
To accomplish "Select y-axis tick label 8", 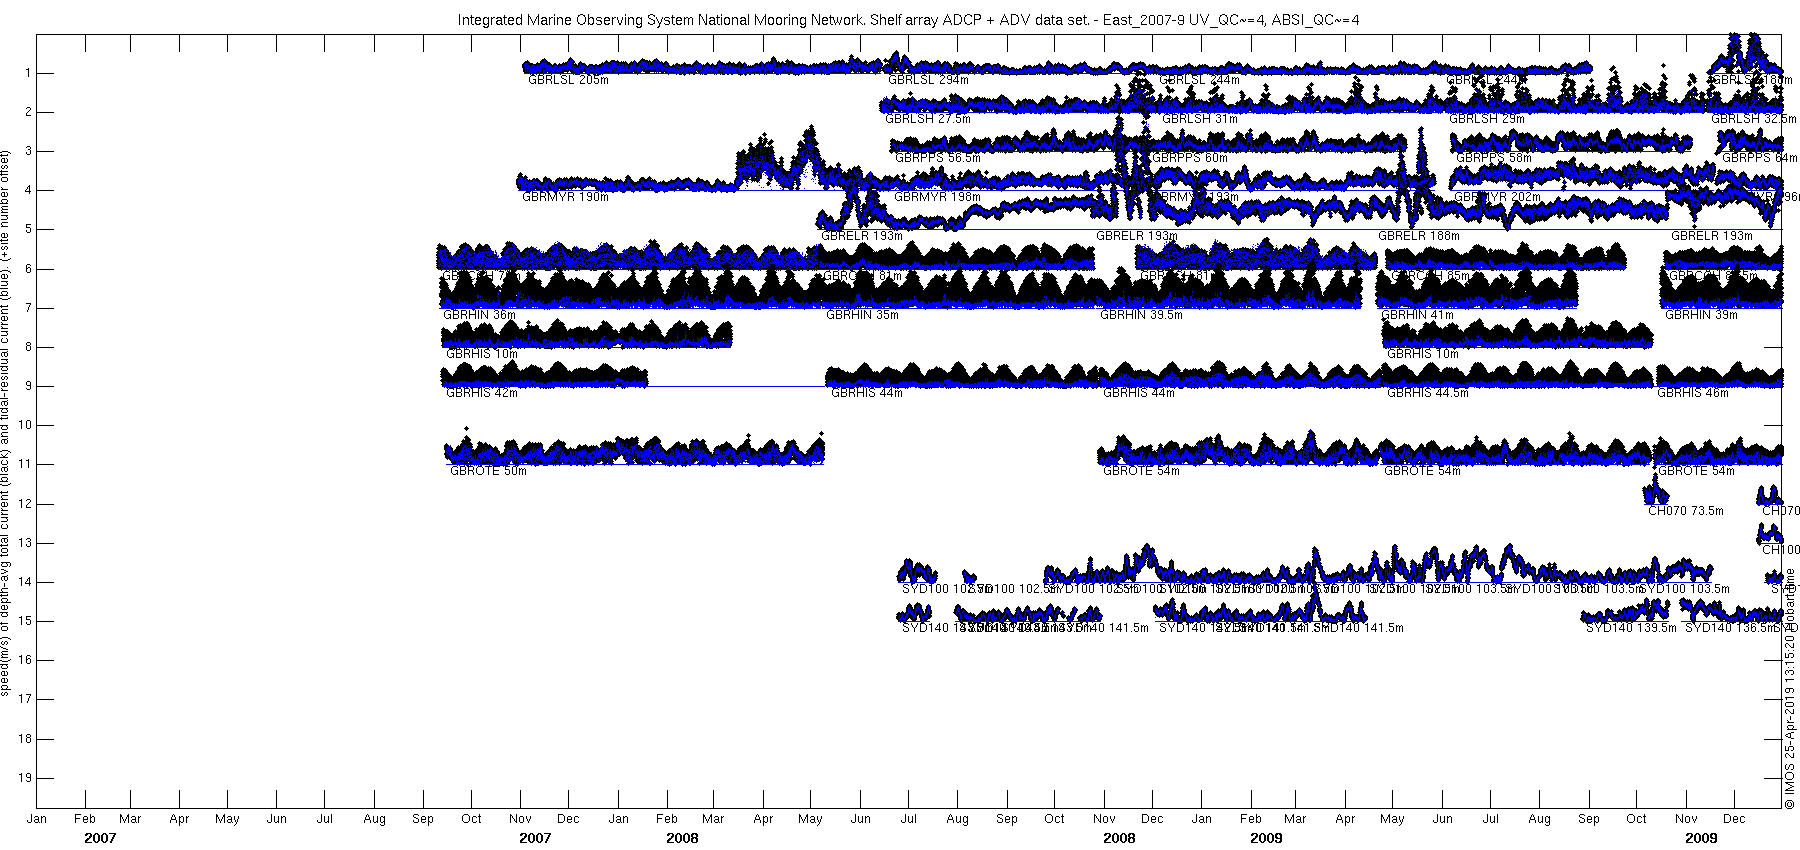I will (29, 347).
